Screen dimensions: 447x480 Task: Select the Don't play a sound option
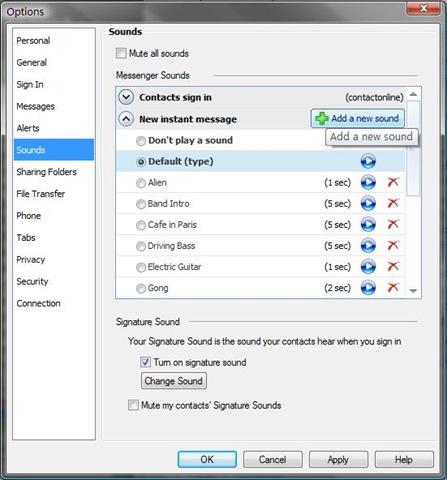click(x=141, y=141)
